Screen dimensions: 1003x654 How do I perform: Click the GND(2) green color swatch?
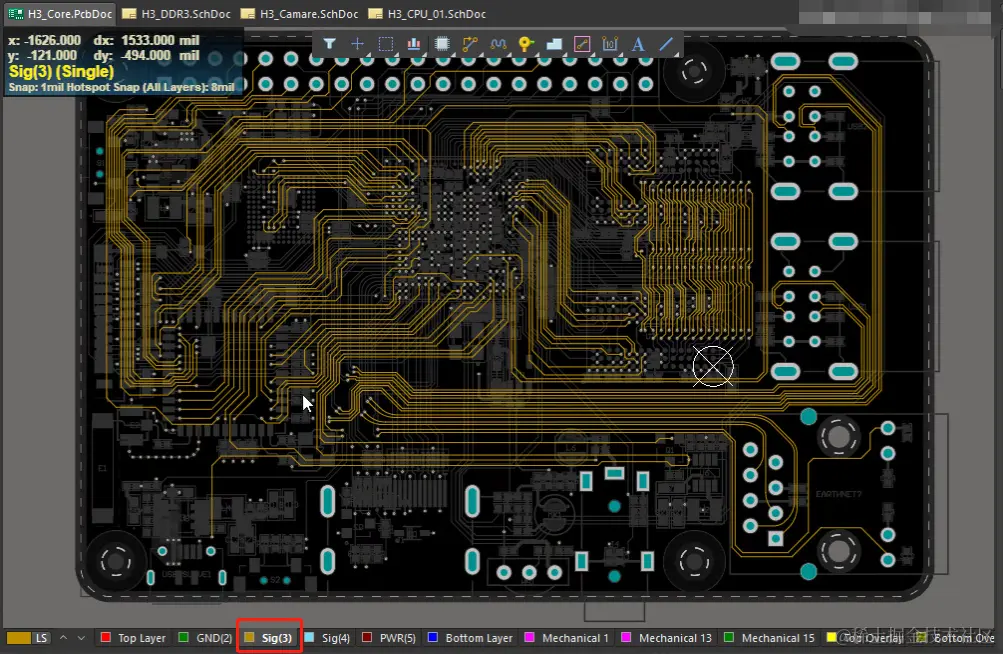tap(184, 637)
